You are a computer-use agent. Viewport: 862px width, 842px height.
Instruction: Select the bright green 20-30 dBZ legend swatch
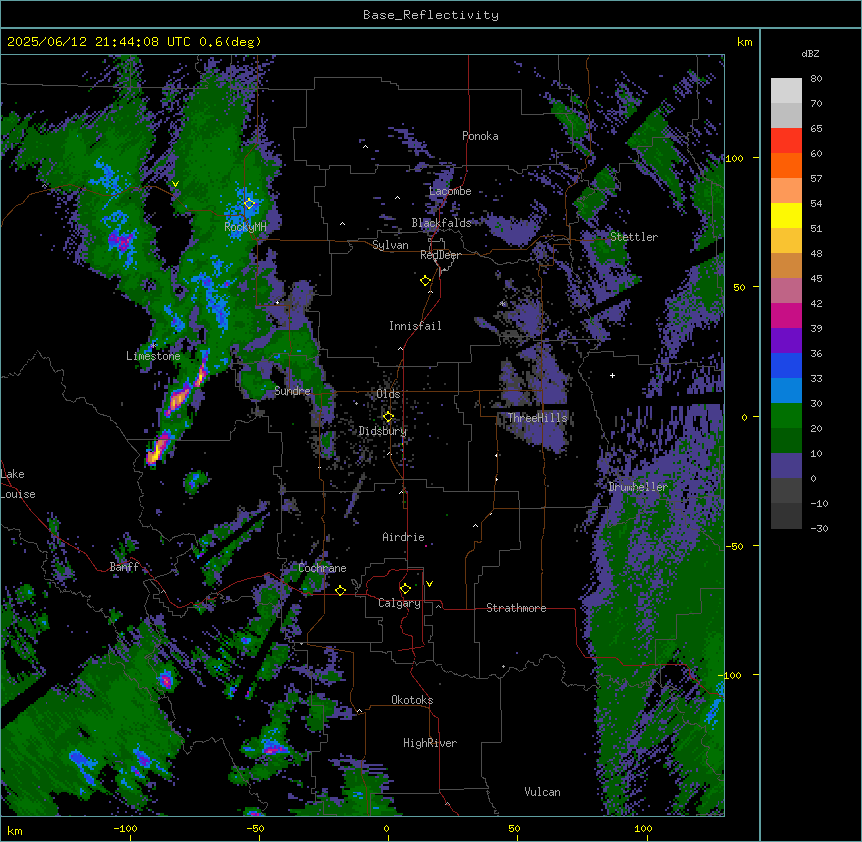point(786,416)
